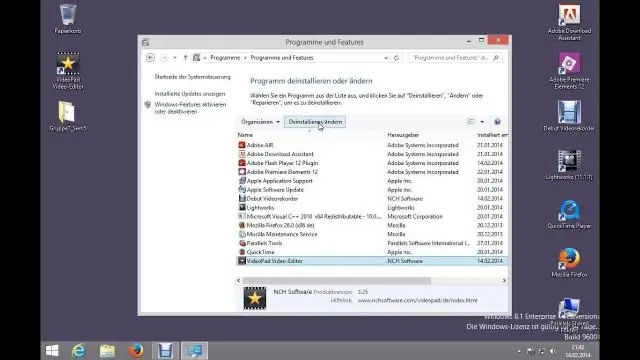The height and width of the screenshot is (360, 640).
Task: Select Mozilla Firefox desktop icon
Action: pos(569,263)
